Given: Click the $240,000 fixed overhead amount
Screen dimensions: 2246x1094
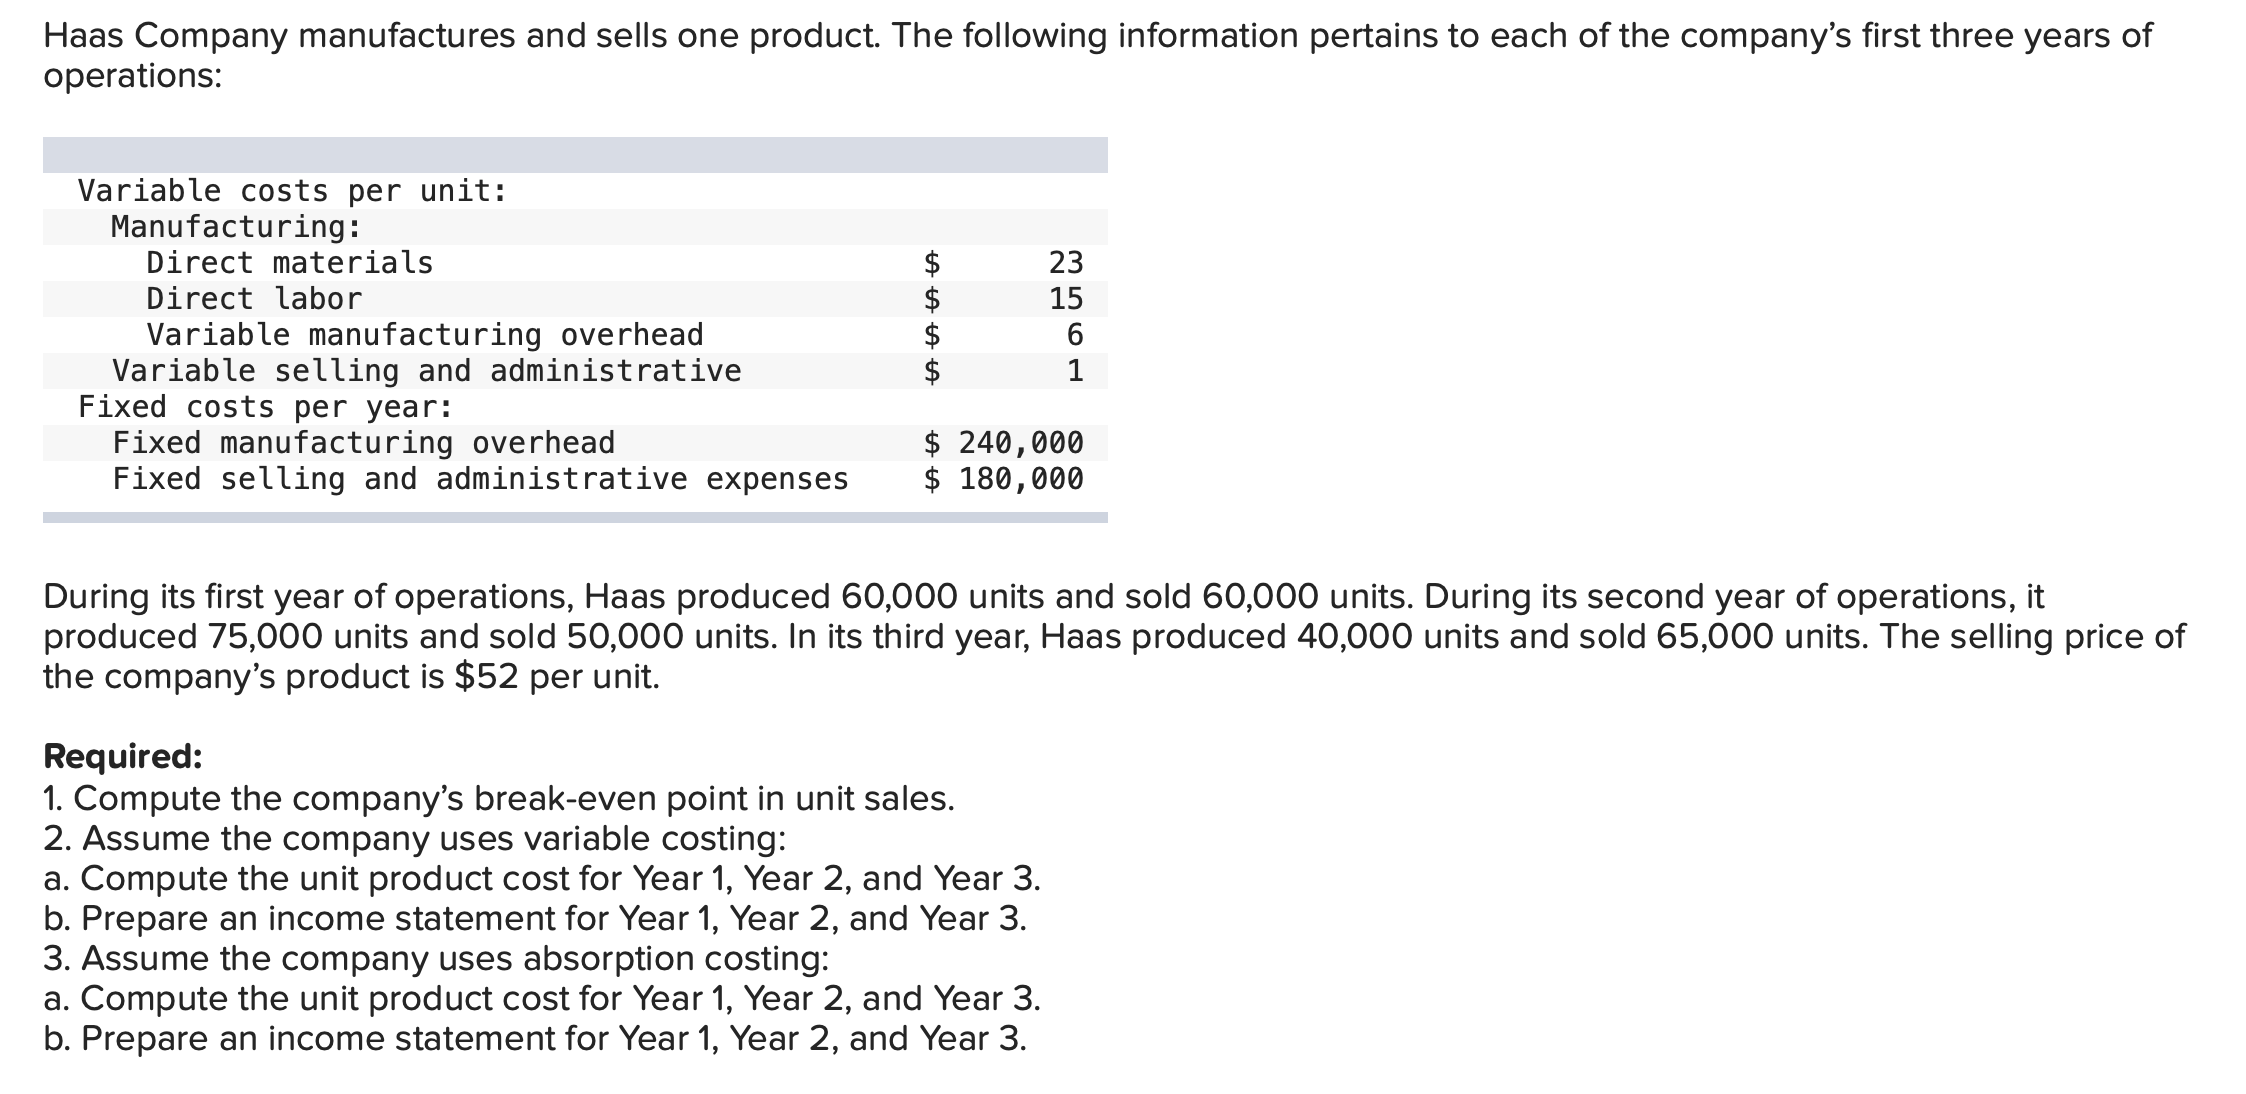Looking at the screenshot, I should (x=1003, y=443).
